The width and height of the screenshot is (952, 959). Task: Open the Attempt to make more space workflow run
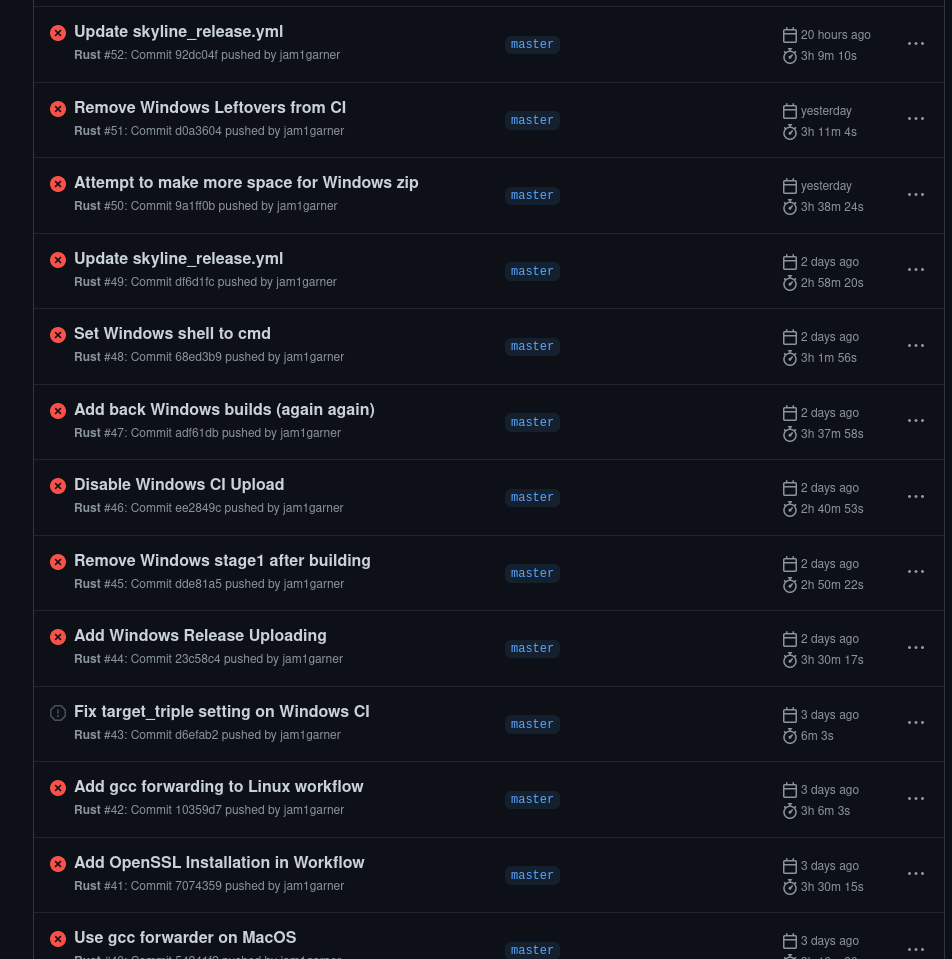(x=246, y=183)
